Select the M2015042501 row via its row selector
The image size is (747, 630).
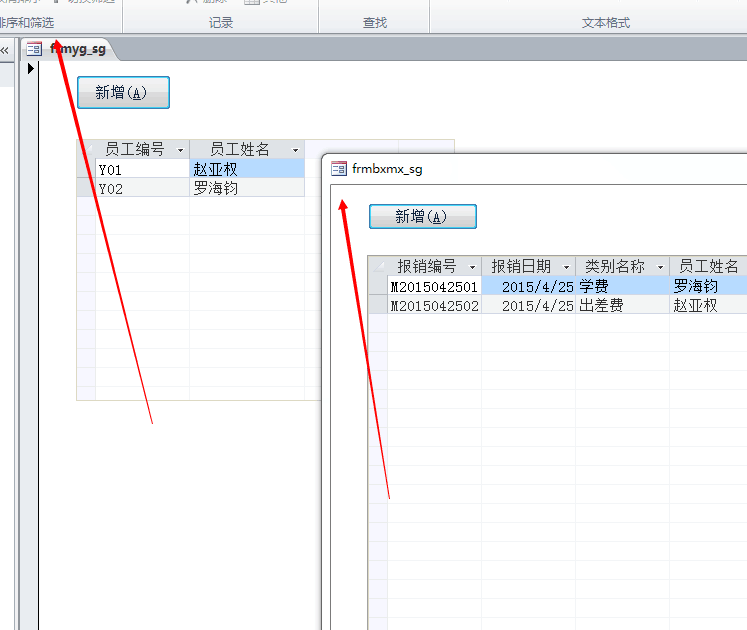coord(377,286)
